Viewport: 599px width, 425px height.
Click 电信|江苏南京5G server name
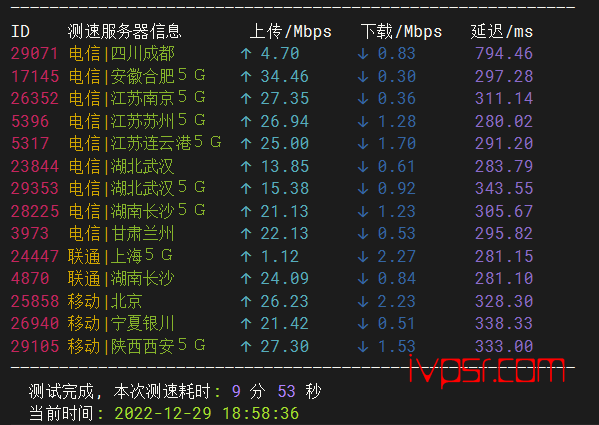click(137, 98)
